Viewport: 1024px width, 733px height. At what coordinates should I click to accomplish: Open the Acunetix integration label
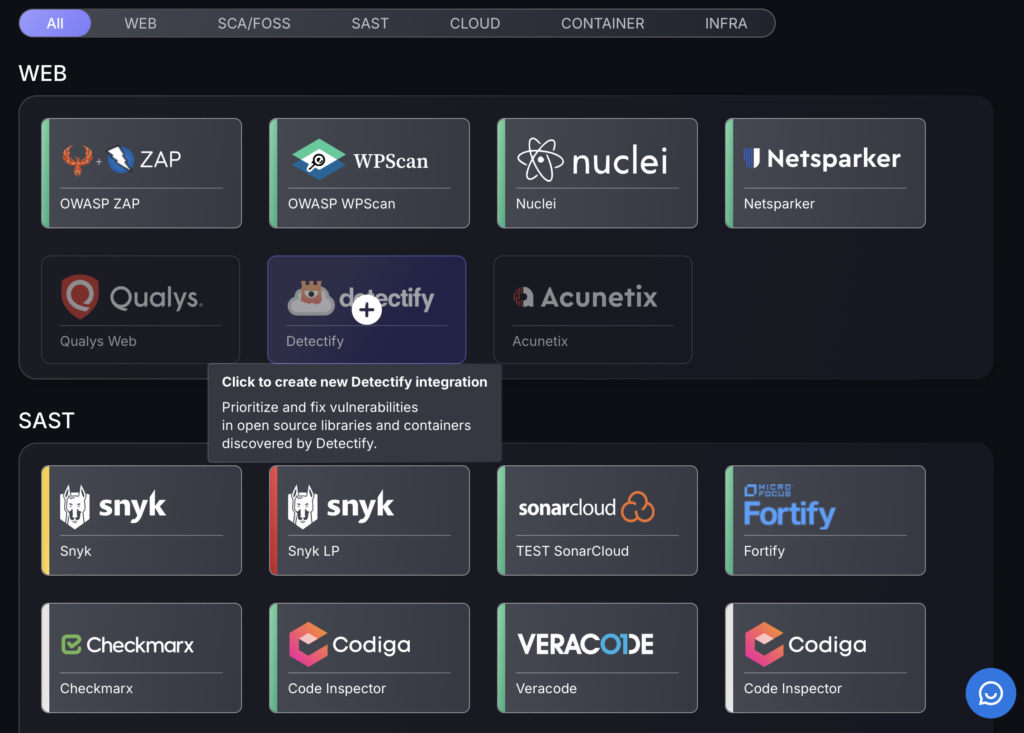click(x=540, y=341)
